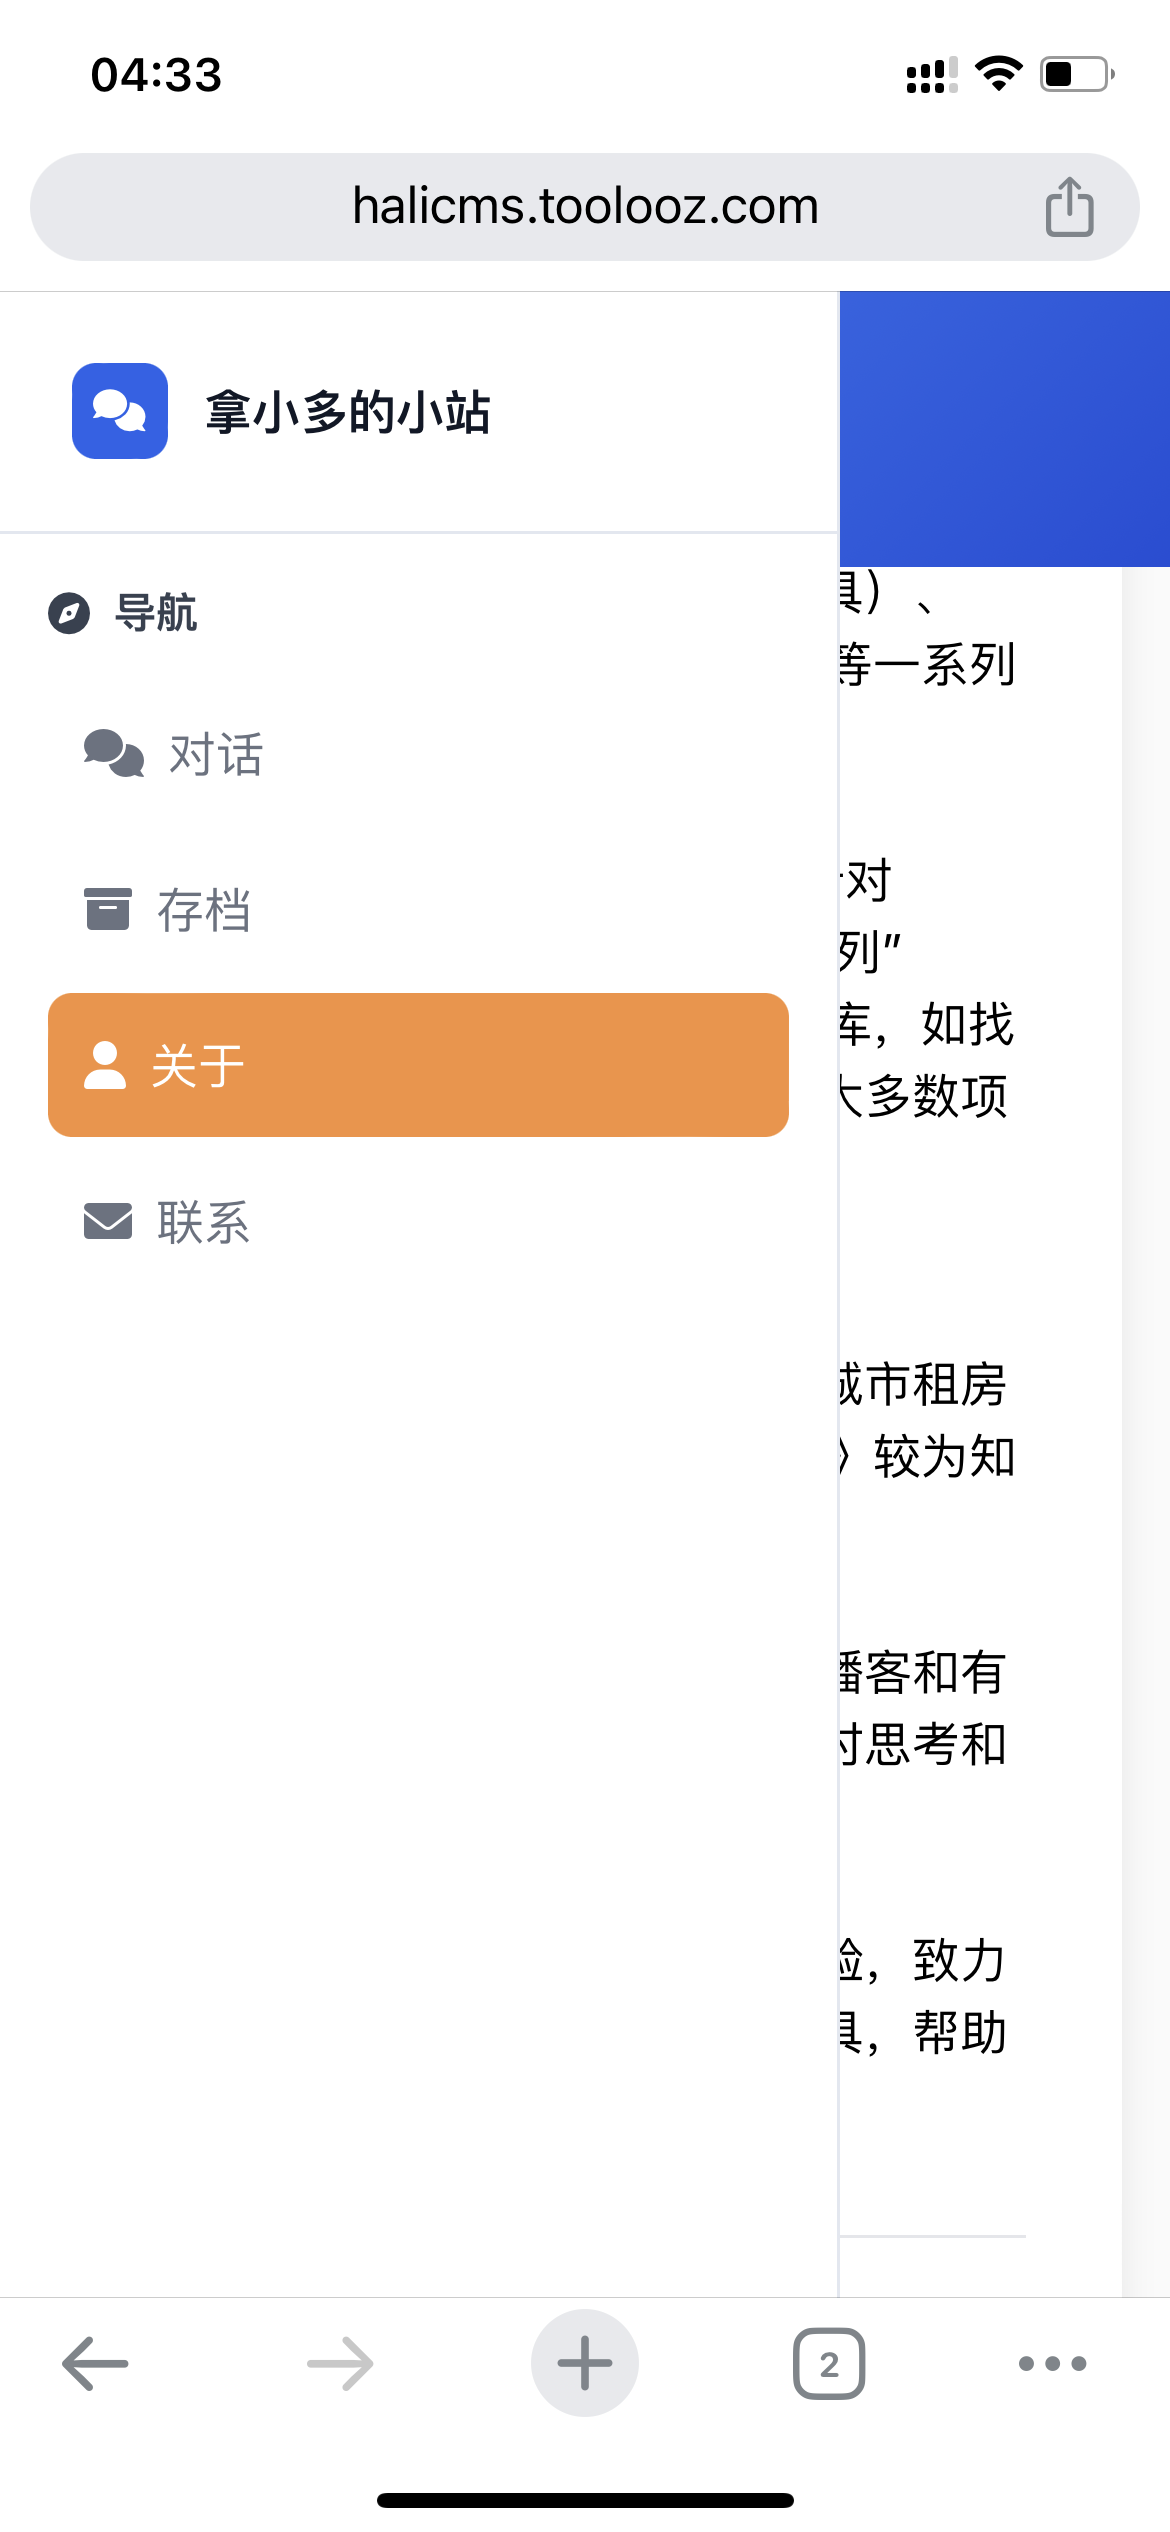This screenshot has height=2532, width=1170.
Task: Tap the chat bubbles icon for 对话
Action: 113,753
